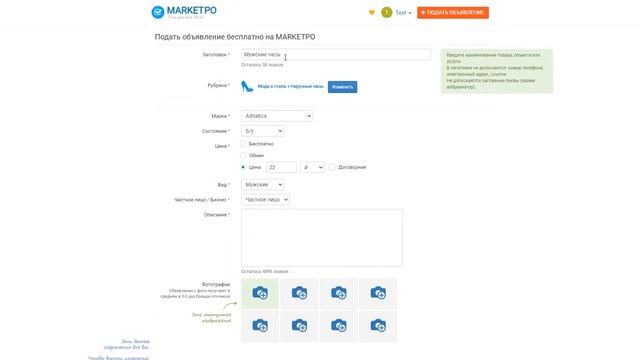Click the high-heel shoe category icon

247,87
